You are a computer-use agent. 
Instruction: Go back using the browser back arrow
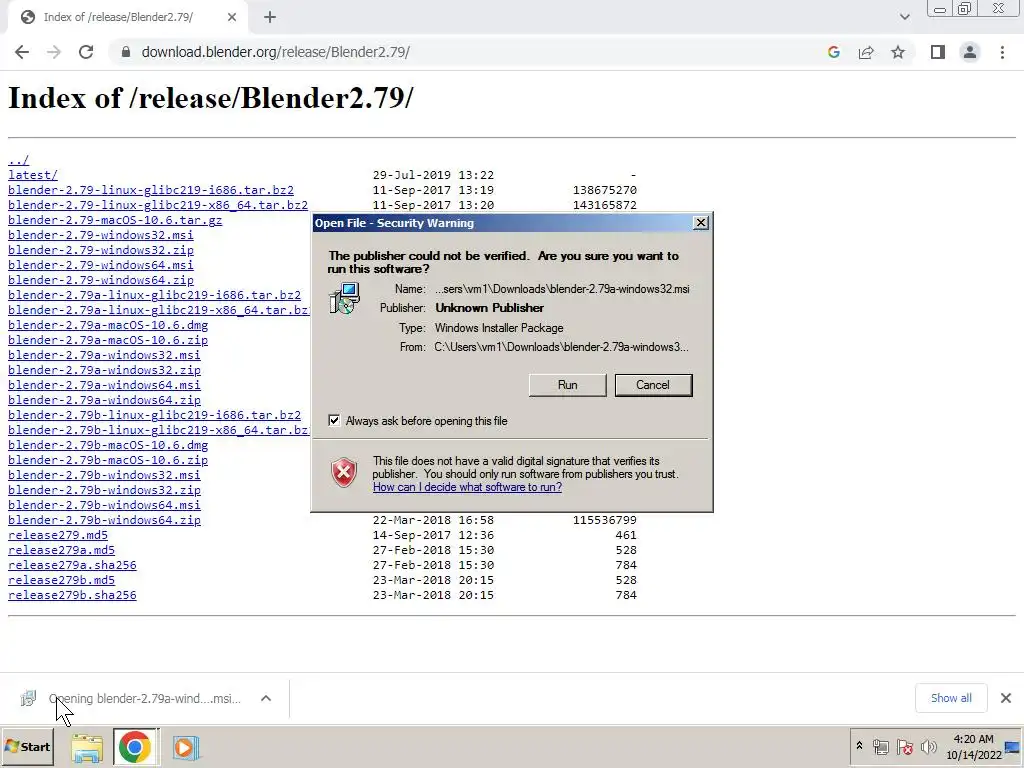[x=22, y=52]
